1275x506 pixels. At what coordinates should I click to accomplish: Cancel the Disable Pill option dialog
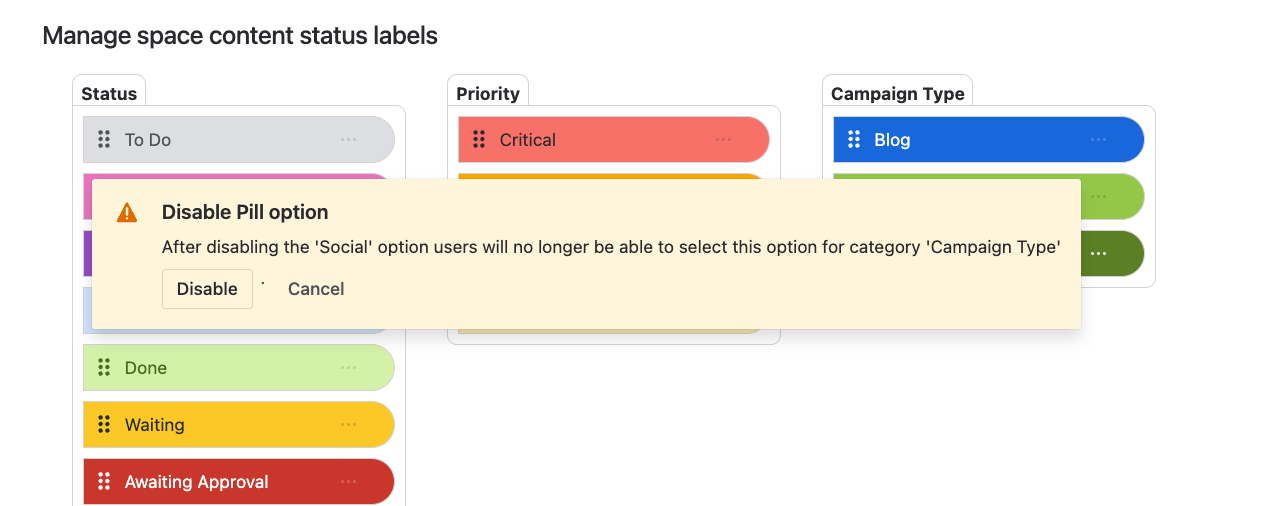pos(316,289)
